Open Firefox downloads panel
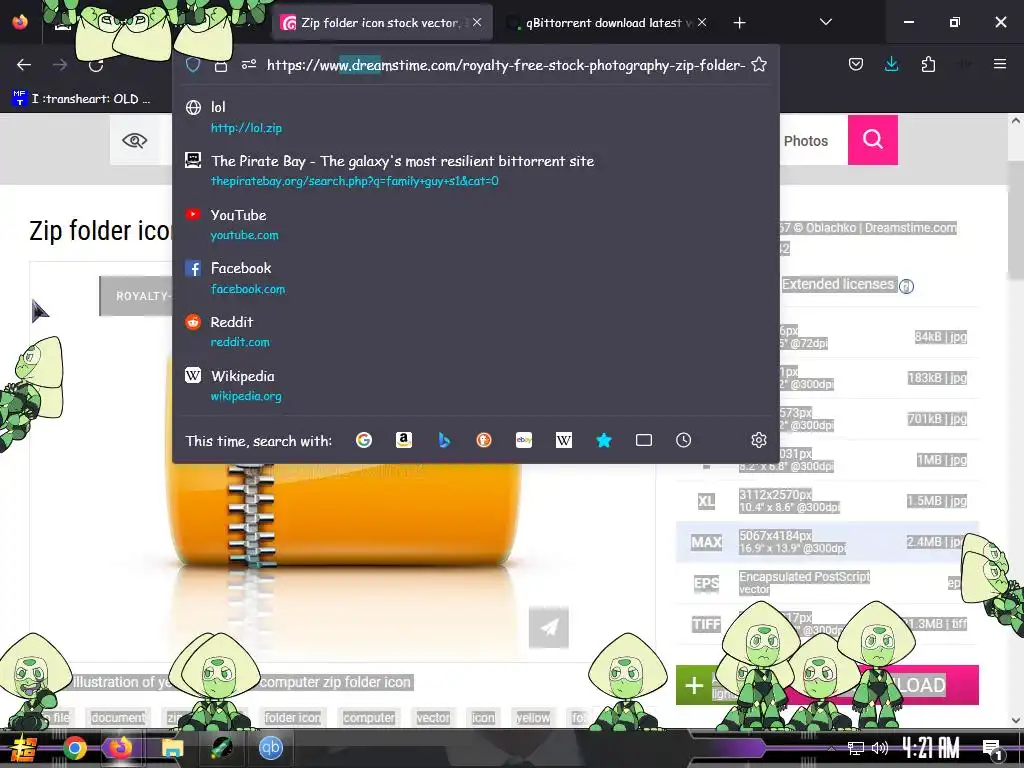 (x=891, y=64)
